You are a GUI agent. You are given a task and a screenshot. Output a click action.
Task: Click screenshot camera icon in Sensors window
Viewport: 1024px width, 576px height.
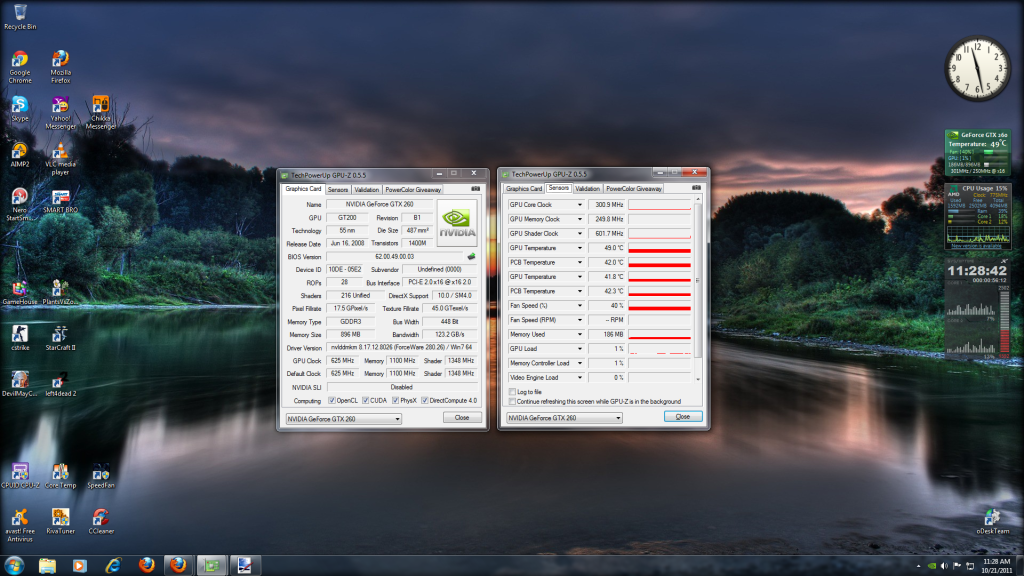[x=696, y=188]
